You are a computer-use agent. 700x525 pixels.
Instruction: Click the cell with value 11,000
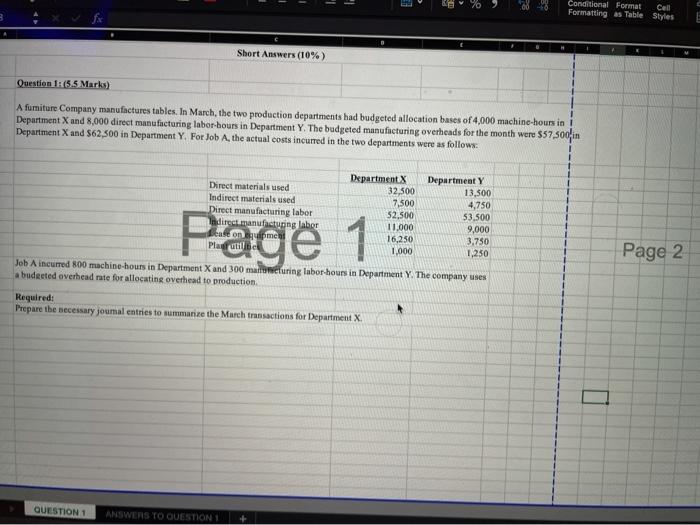tap(400, 227)
